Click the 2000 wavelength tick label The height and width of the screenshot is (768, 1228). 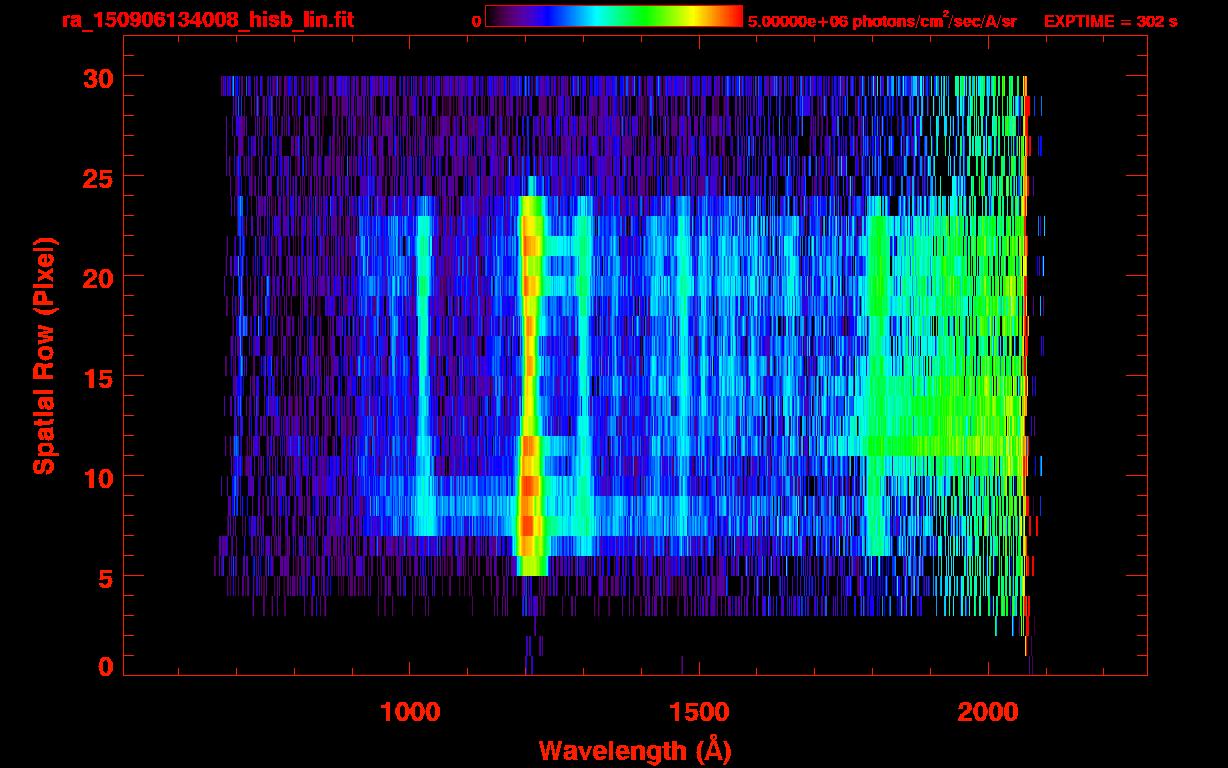pos(988,711)
